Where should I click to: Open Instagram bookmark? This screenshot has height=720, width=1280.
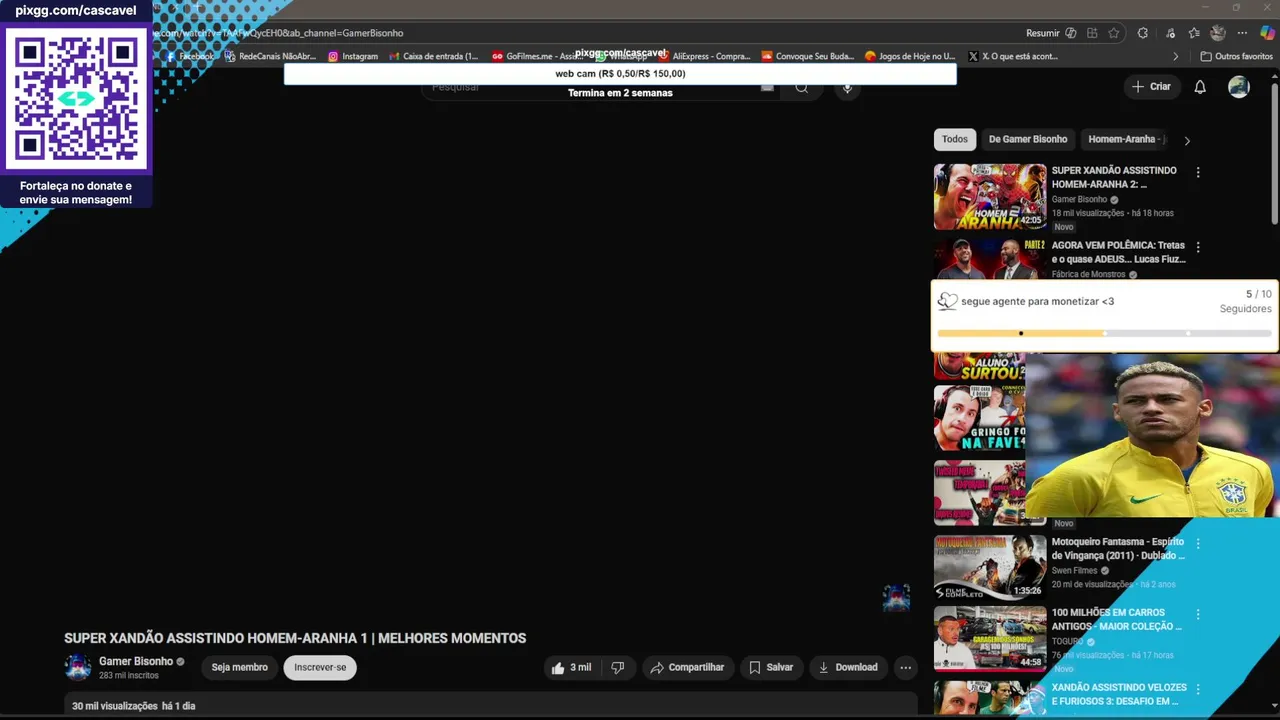point(353,56)
